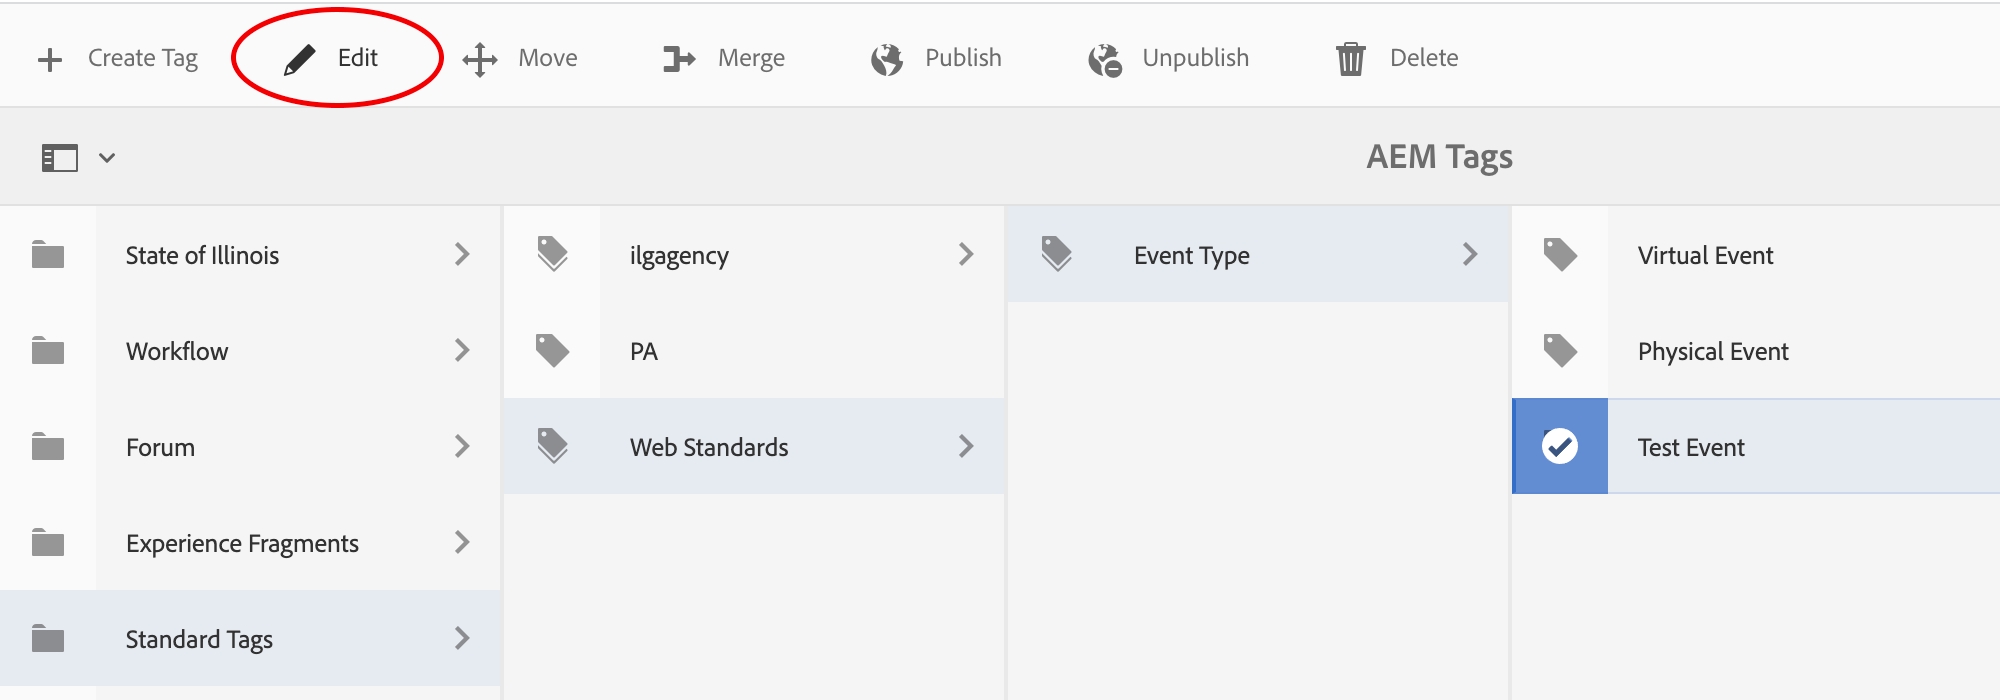Screen dimensions: 2000x700
Task: Click the pencil Edit icon
Action: click(x=299, y=60)
